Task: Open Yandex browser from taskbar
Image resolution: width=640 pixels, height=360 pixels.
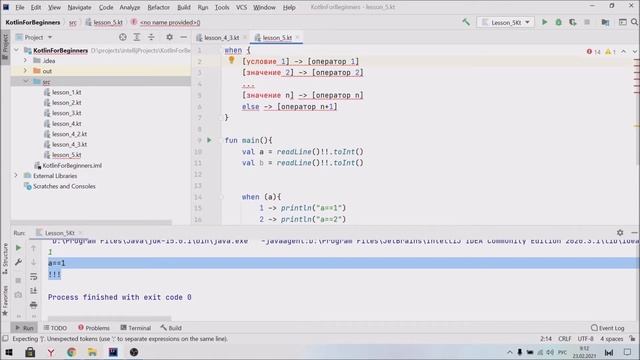Action: [x=51, y=352]
